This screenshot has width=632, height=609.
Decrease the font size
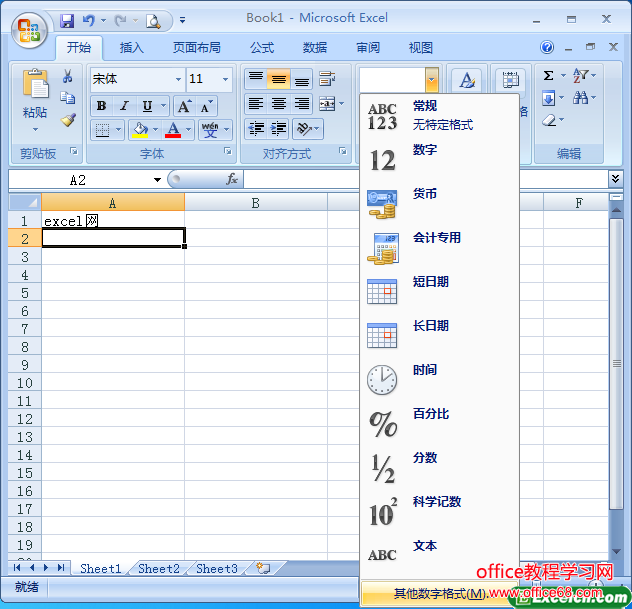(207, 106)
